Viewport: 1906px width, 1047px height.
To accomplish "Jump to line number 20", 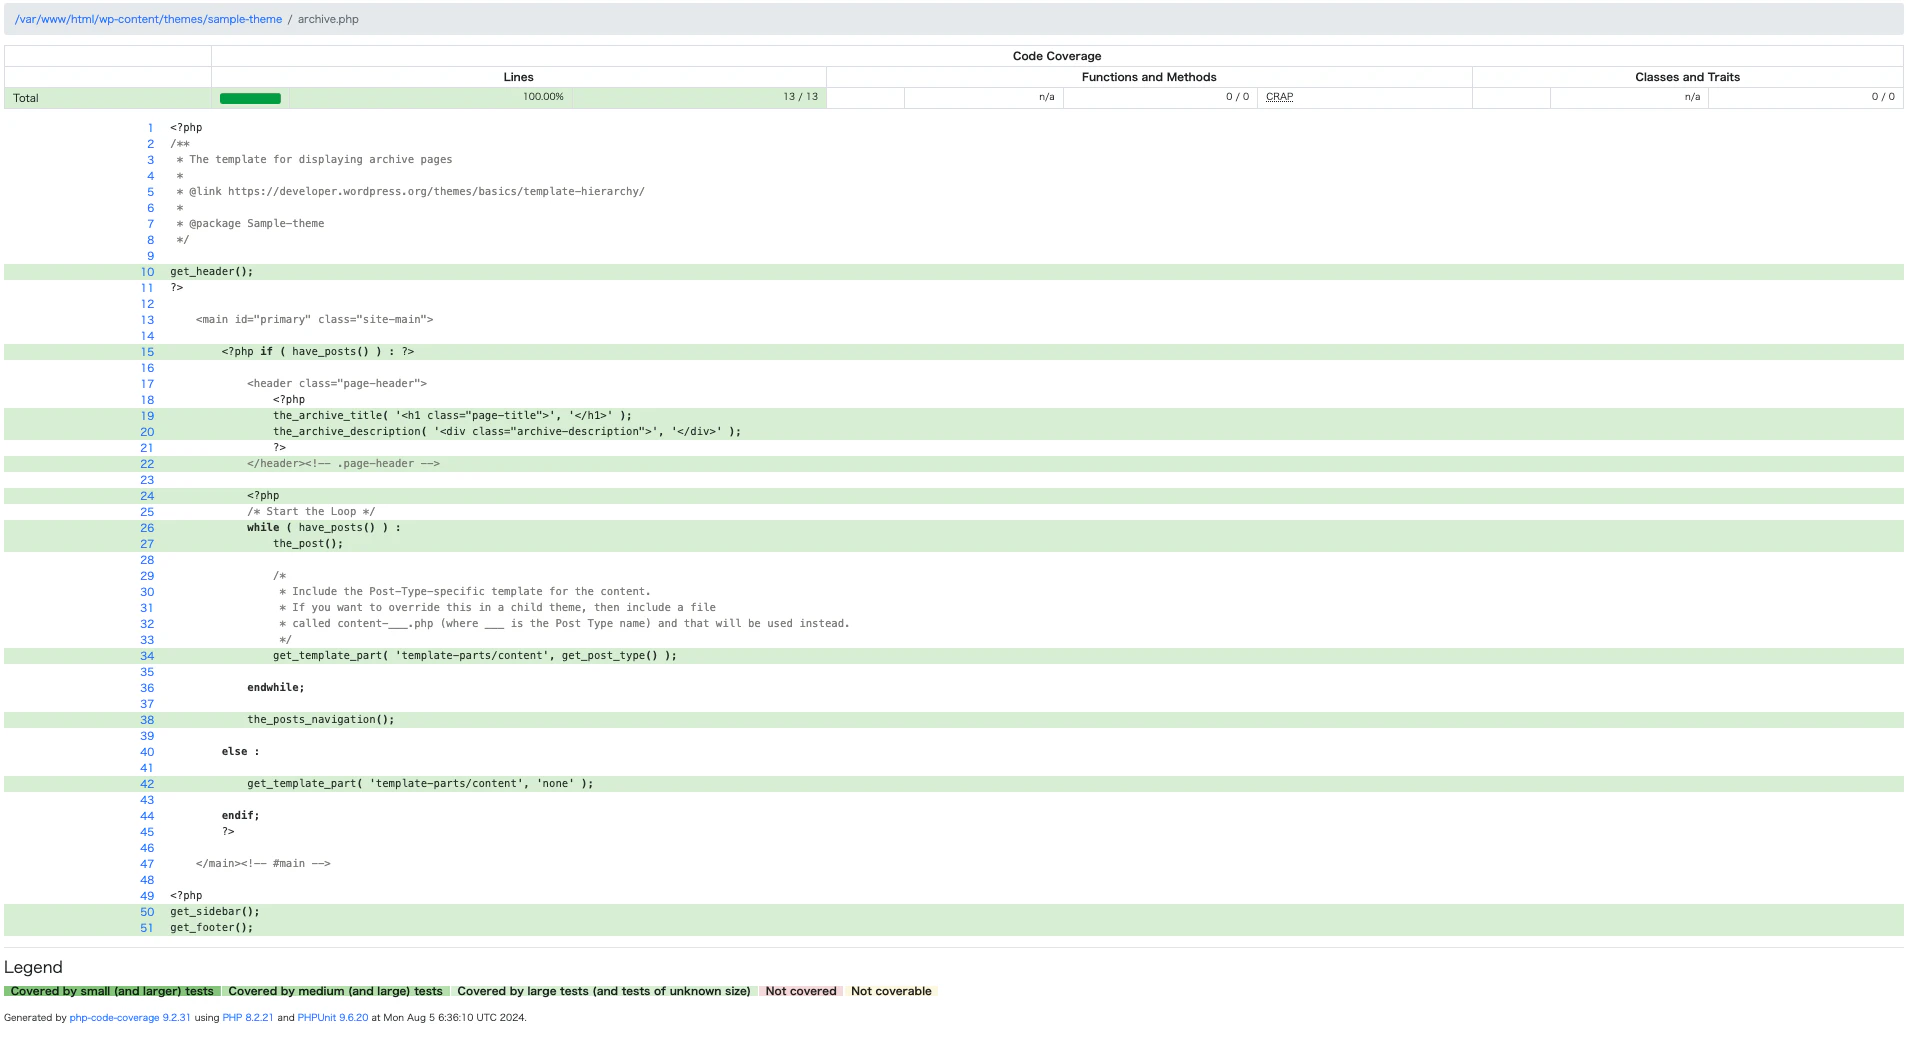I will pos(147,432).
